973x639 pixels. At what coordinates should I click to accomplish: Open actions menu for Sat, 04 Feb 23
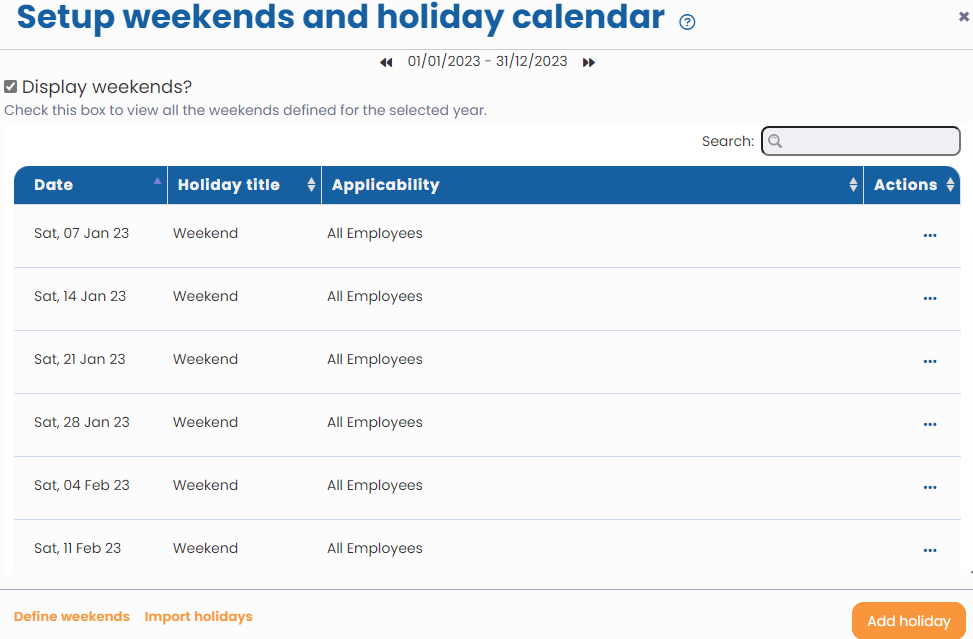(x=930, y=488)
